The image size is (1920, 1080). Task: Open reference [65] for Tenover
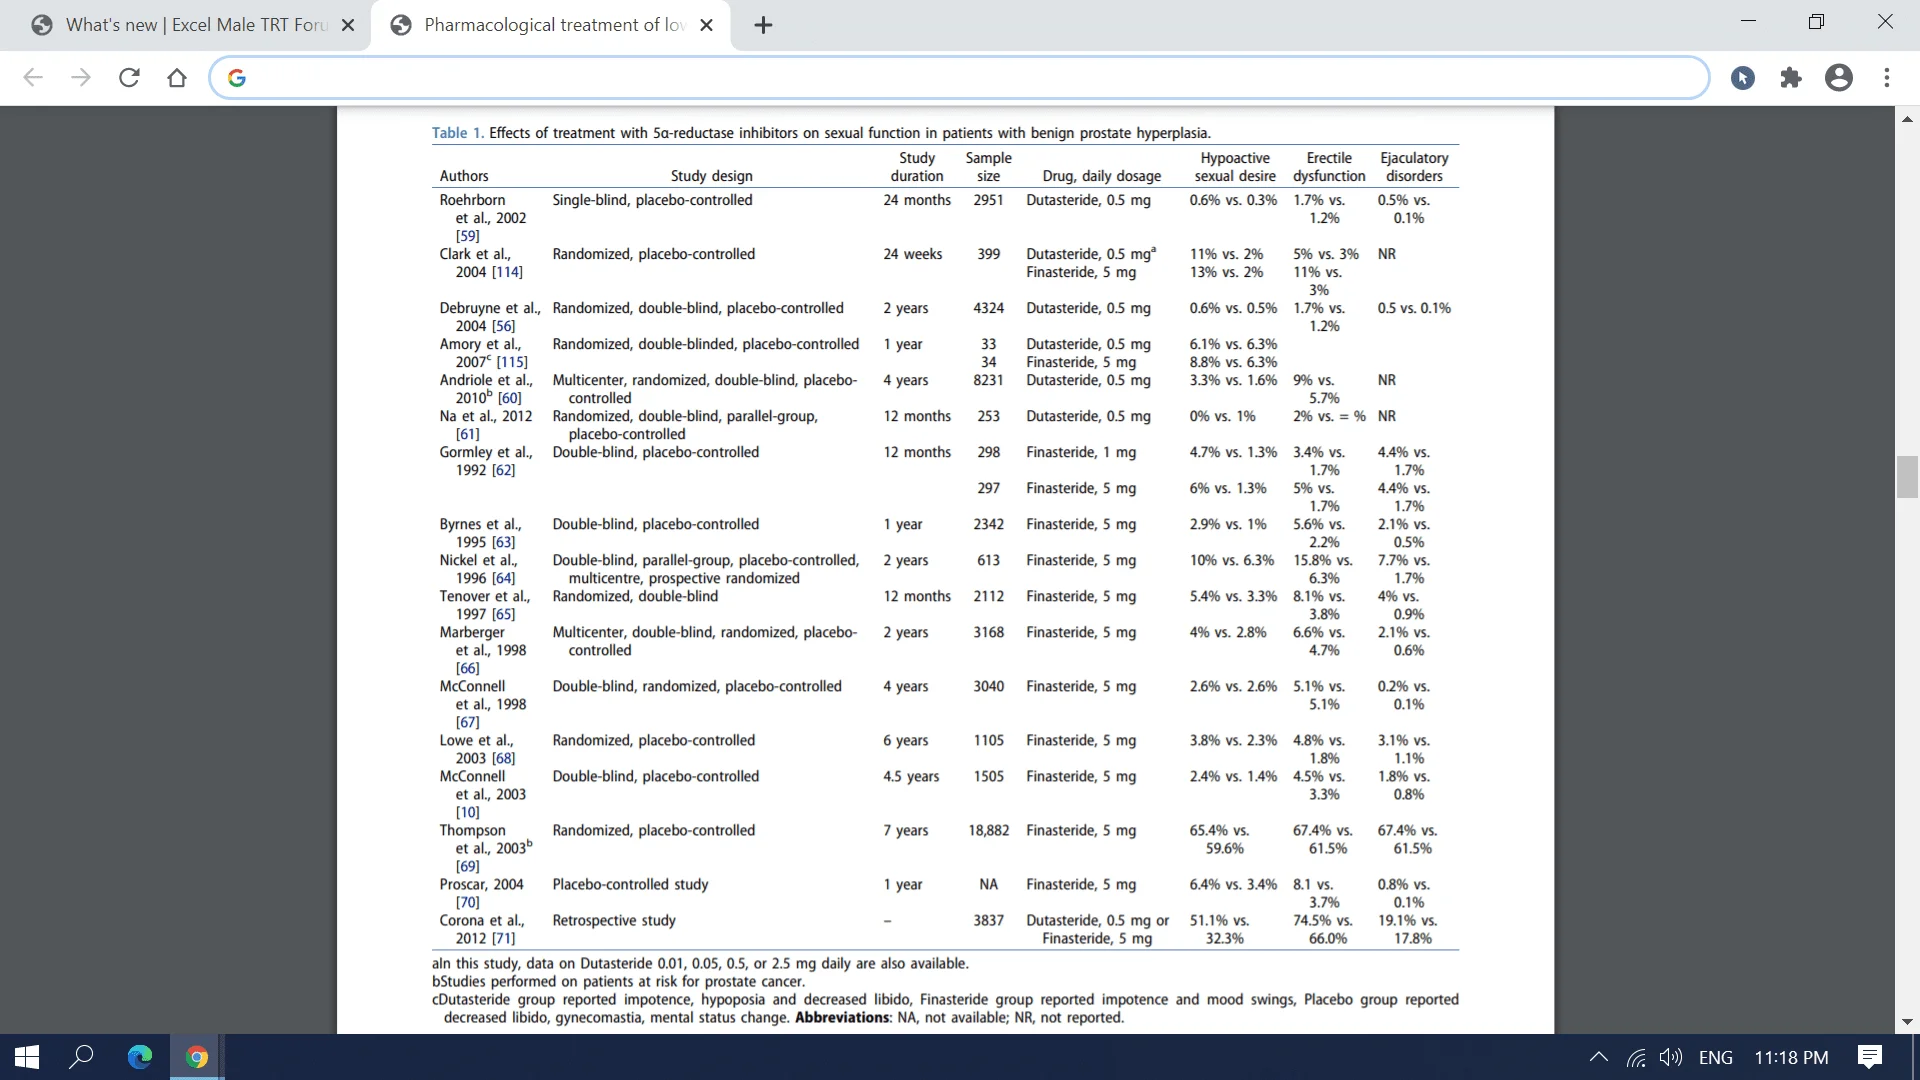503,614
